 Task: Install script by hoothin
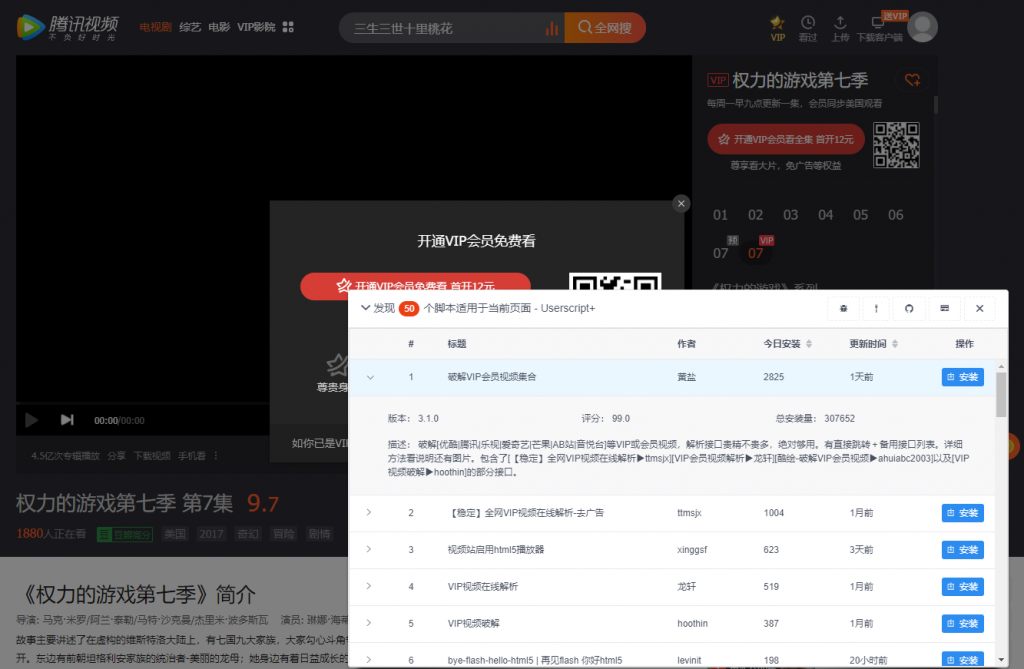(963, 623)
